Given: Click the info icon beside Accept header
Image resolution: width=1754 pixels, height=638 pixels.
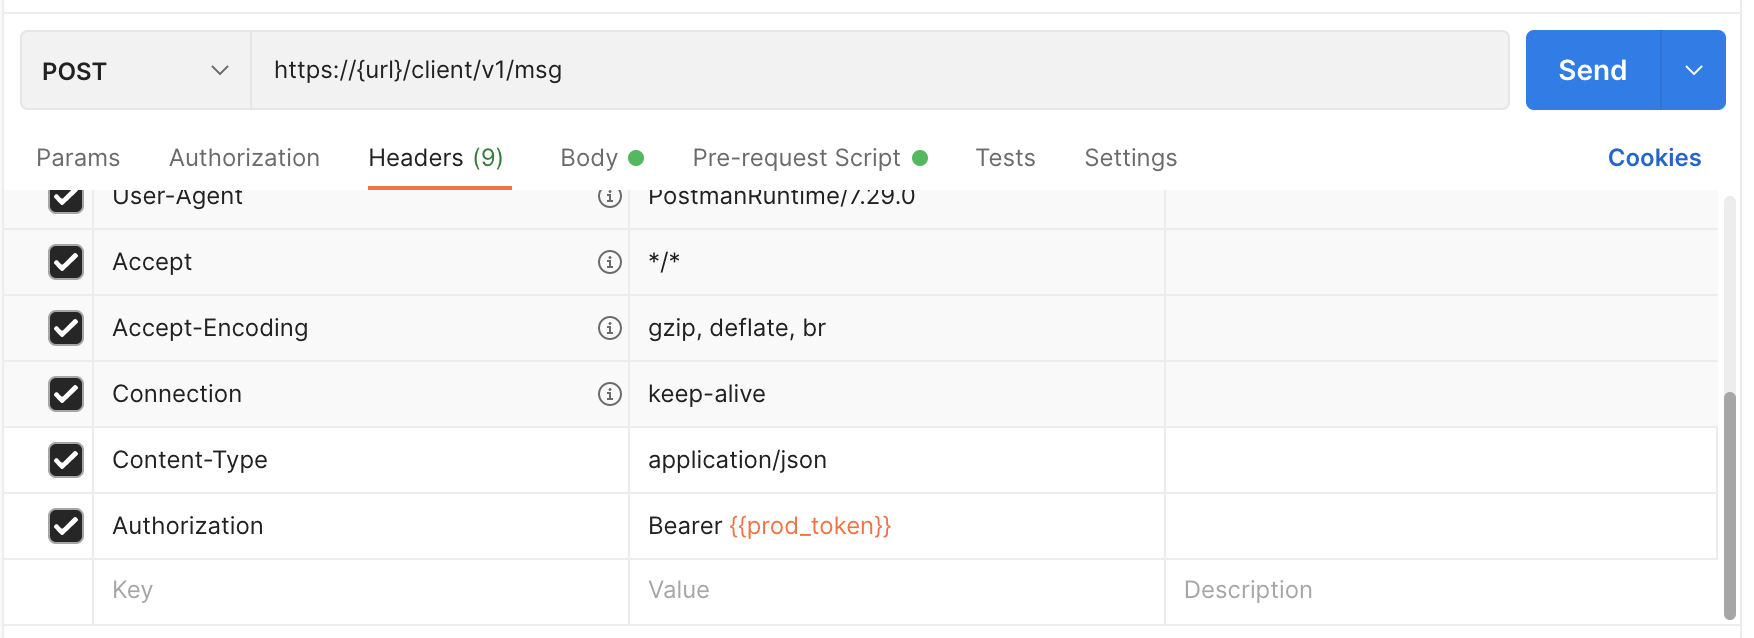Looking at the screenshot, I should [610, 262].
